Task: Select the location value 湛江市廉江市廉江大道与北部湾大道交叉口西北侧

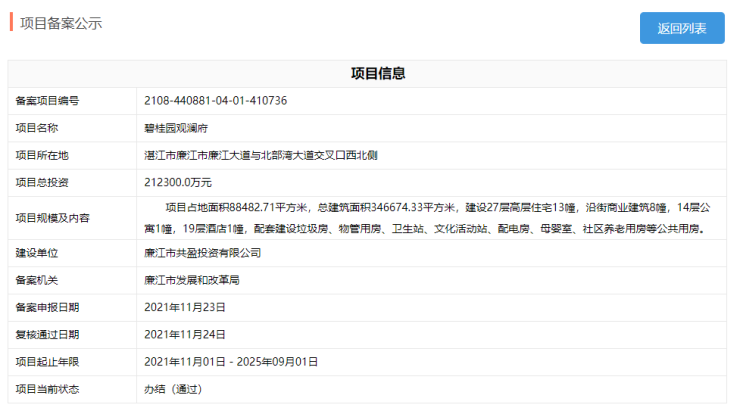Action: [x=261, y=155]
